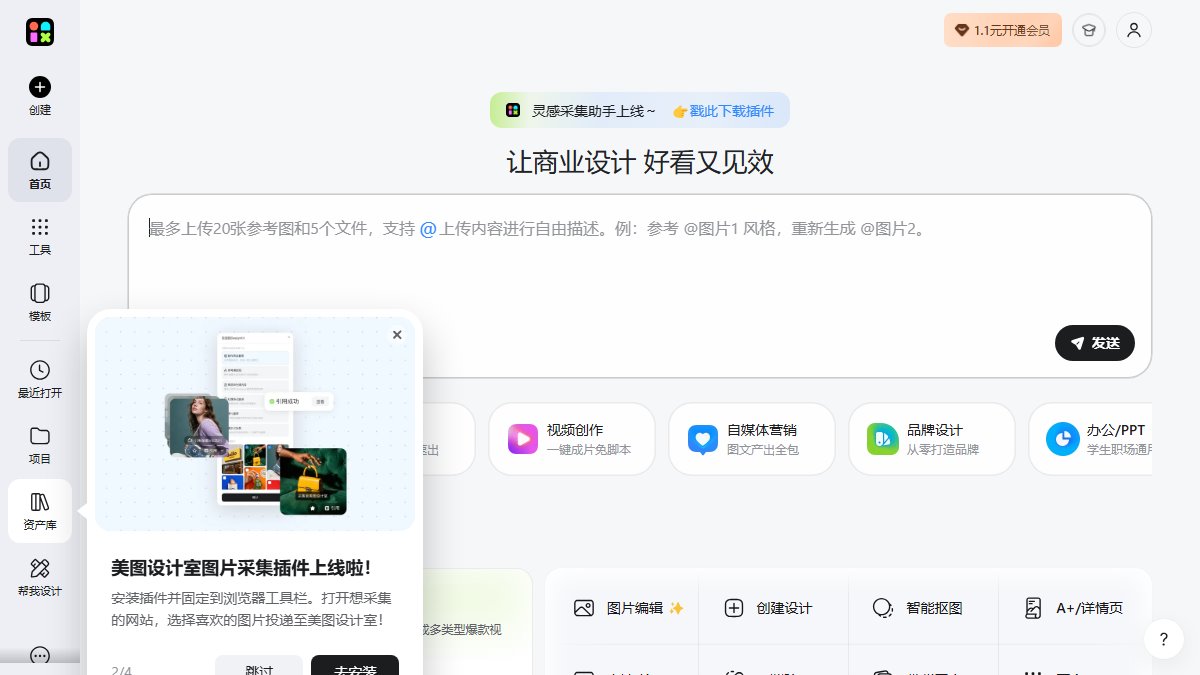Image resolution: width=1200 pixels, height=675 pixels.
Task: Click the more options ellipsis in sidebar
Action: pos(40,656)
